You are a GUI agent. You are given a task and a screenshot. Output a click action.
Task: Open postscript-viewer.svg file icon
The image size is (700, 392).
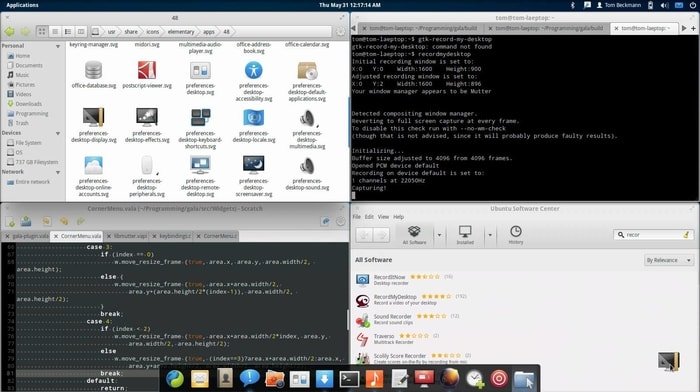click(x=147, y=71)
